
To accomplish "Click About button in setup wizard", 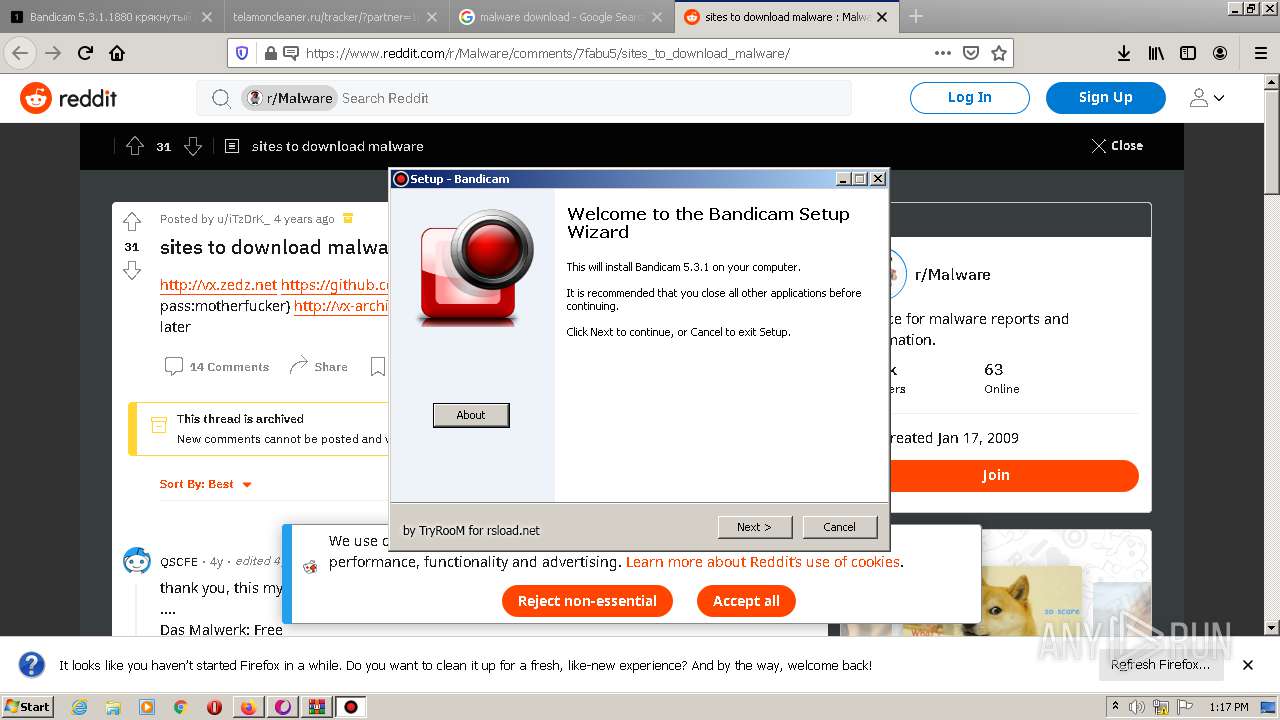I will (471, 415).
